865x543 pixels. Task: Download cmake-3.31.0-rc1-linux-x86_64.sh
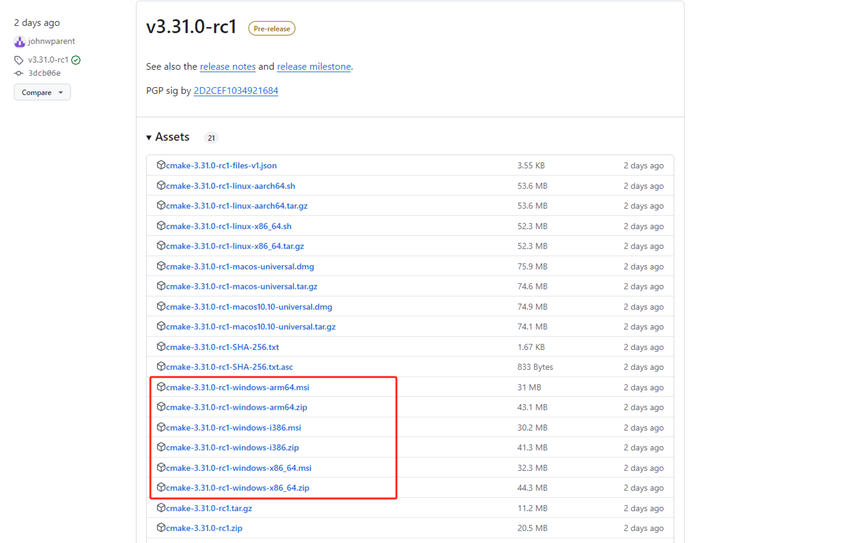click(x=228, y=226)
